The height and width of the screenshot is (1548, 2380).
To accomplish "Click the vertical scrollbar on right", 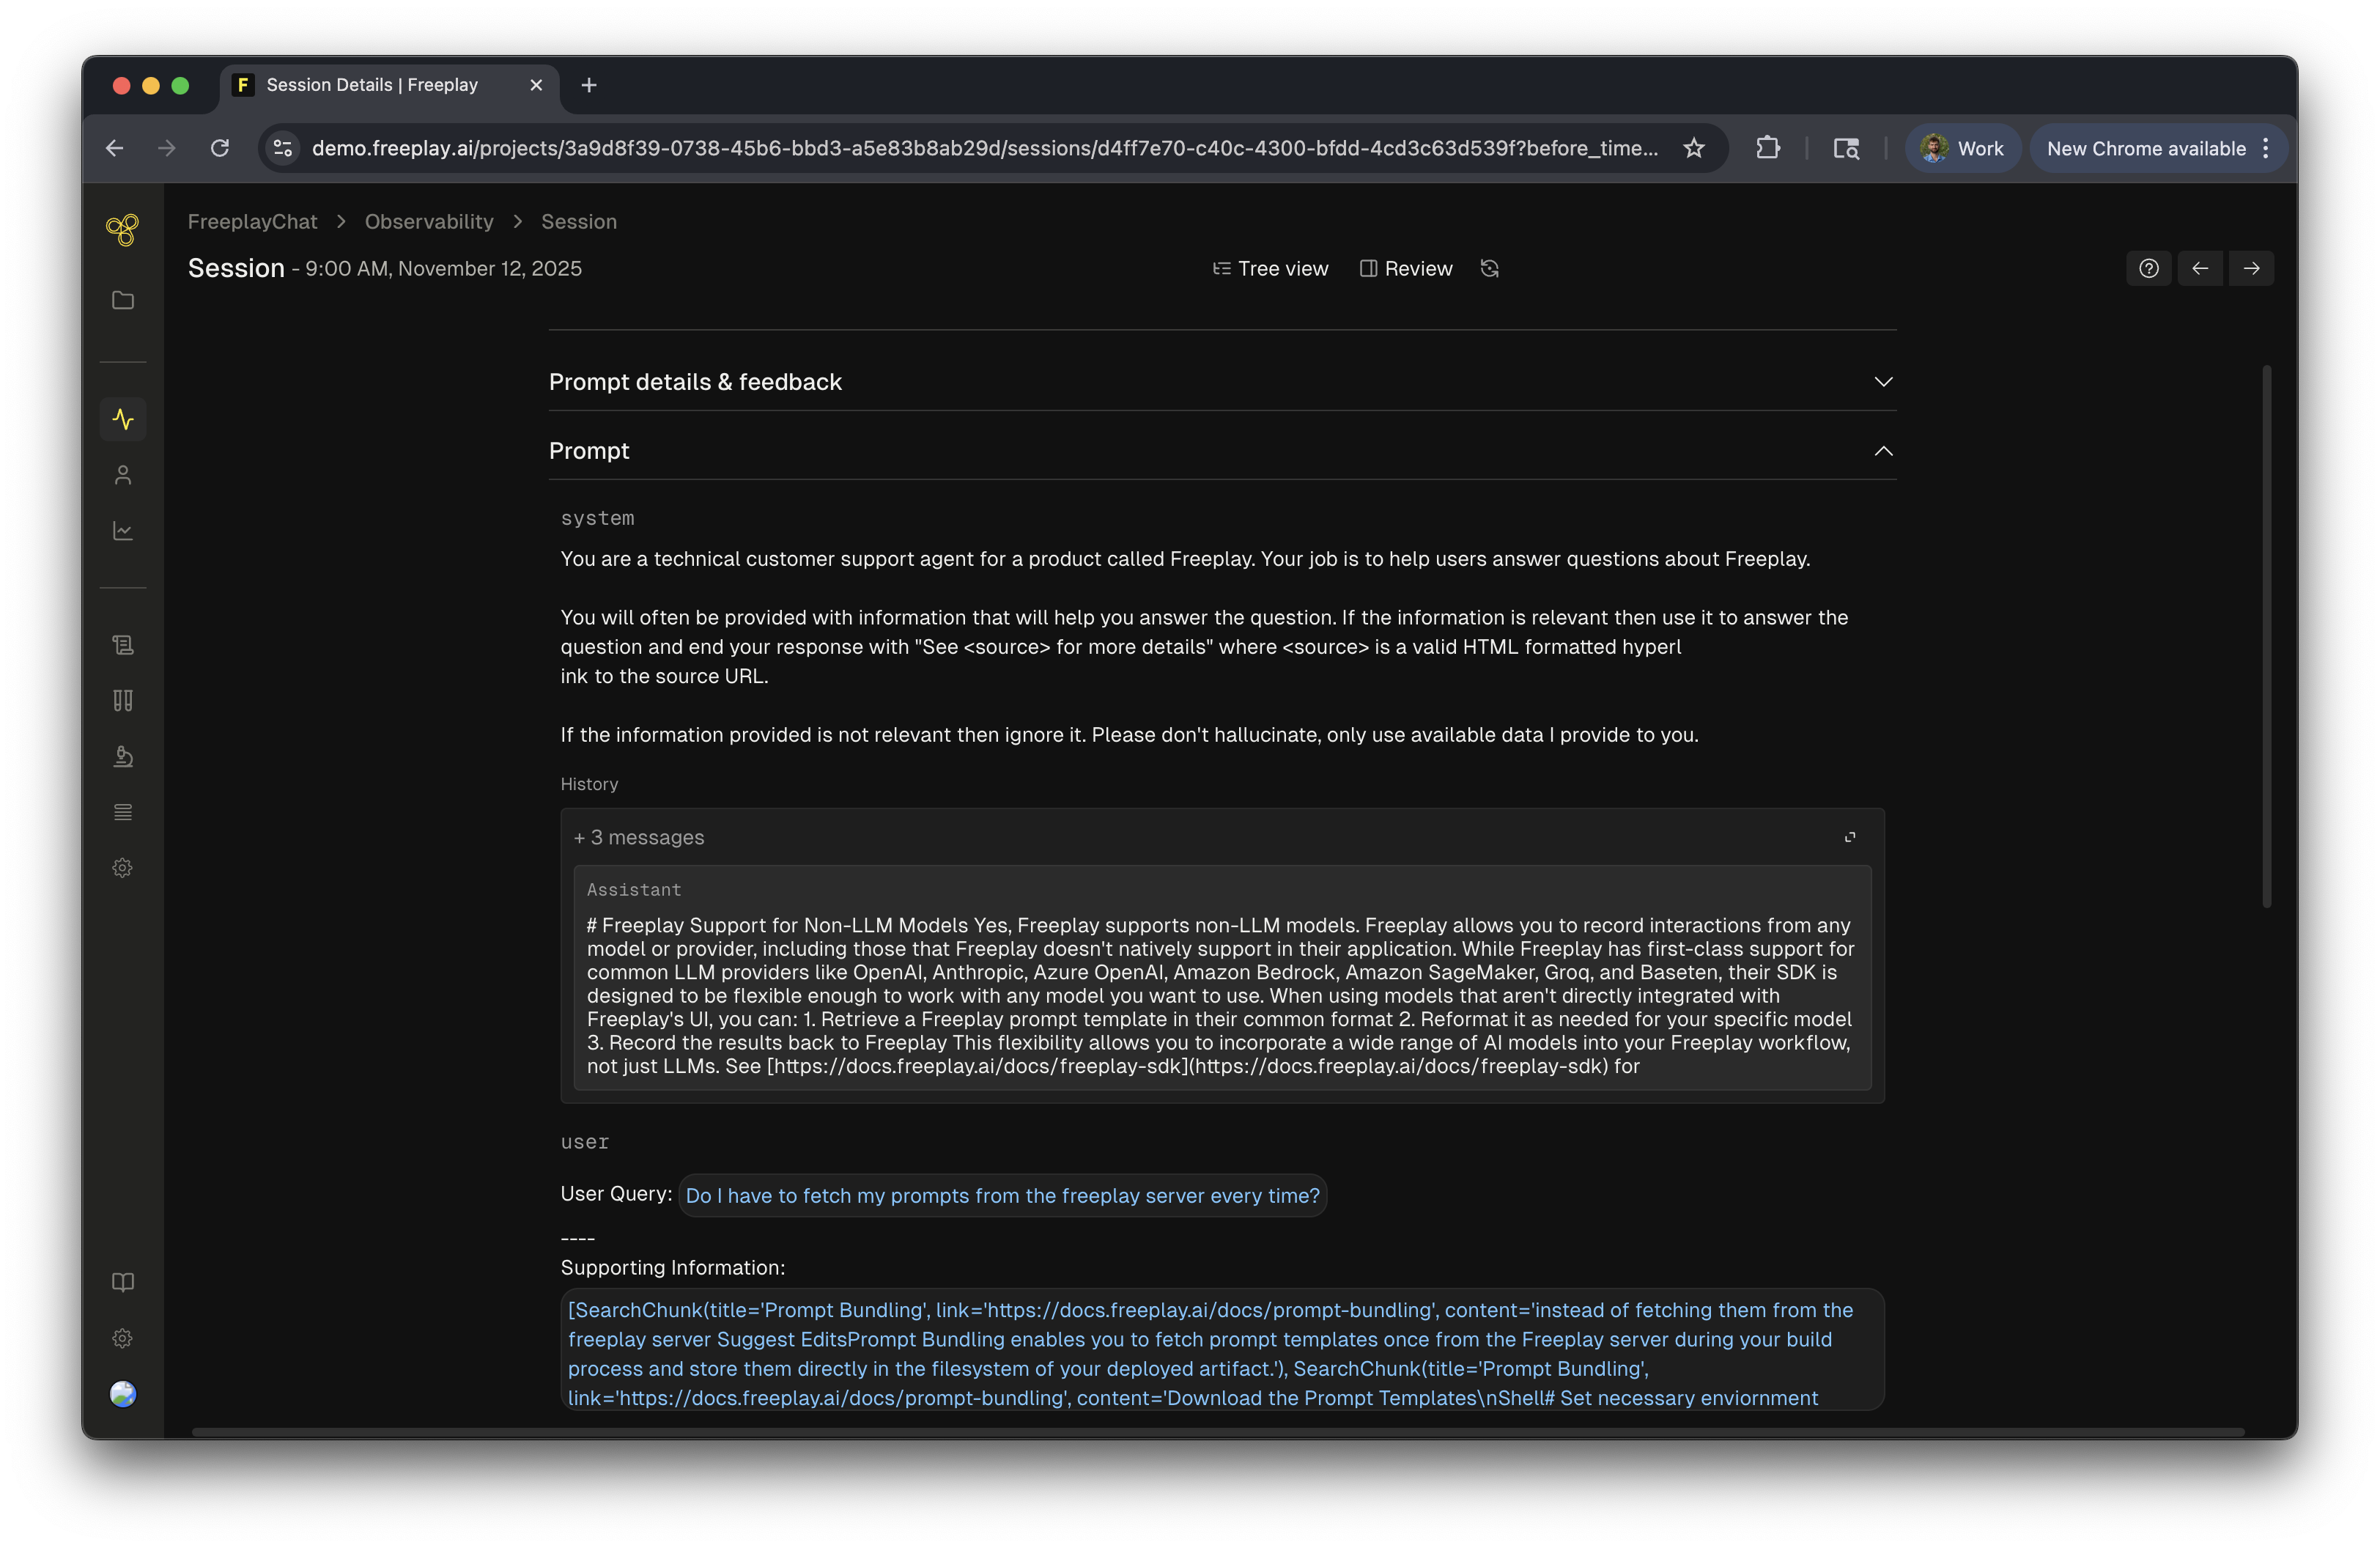I will [2266, 636].
